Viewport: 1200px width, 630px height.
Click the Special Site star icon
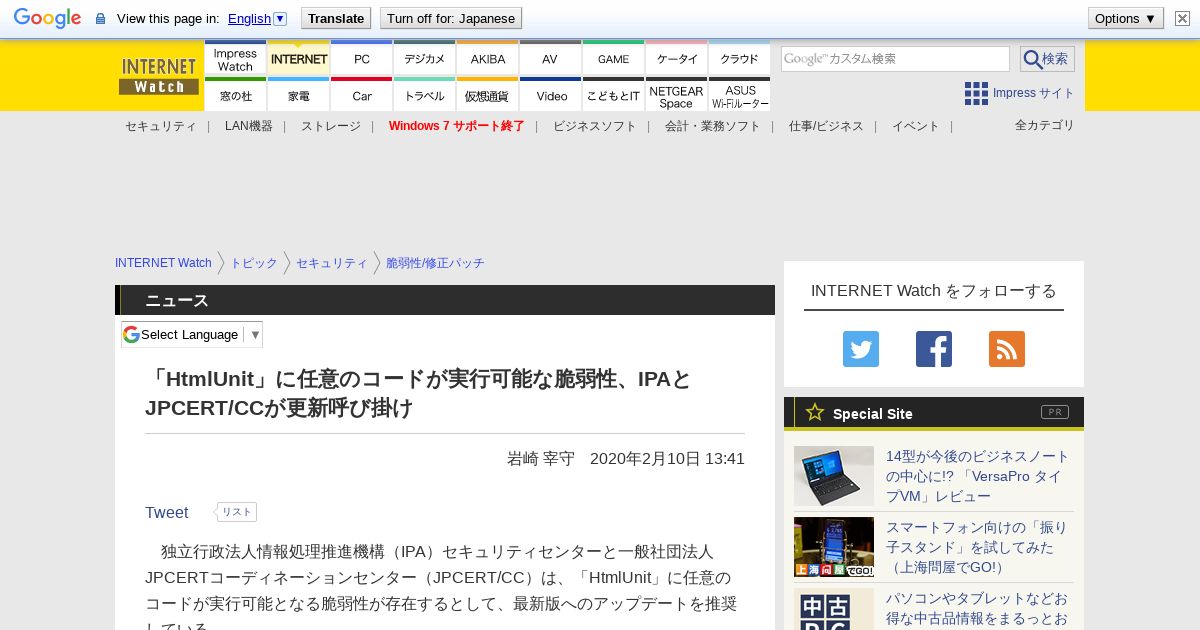coord(815,412)
